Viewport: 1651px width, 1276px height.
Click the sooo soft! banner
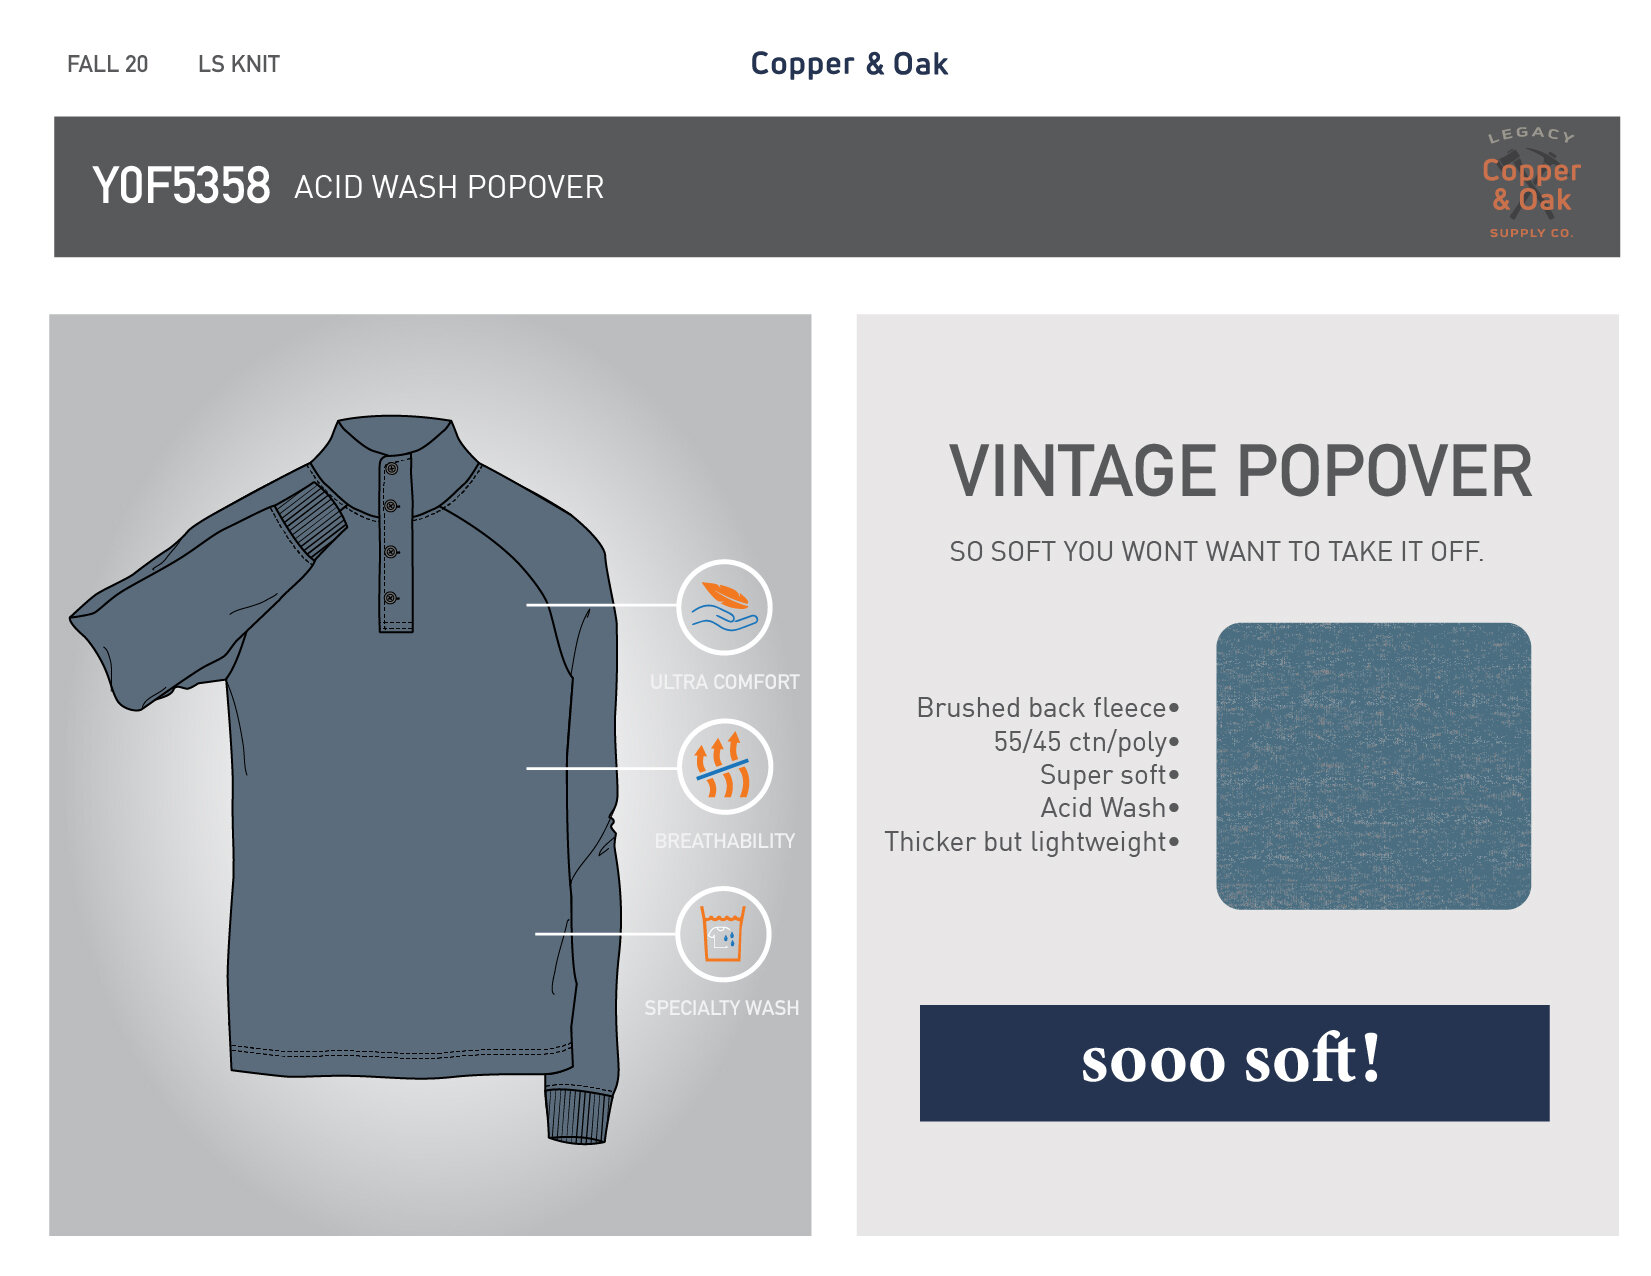coord(1234,1063)
